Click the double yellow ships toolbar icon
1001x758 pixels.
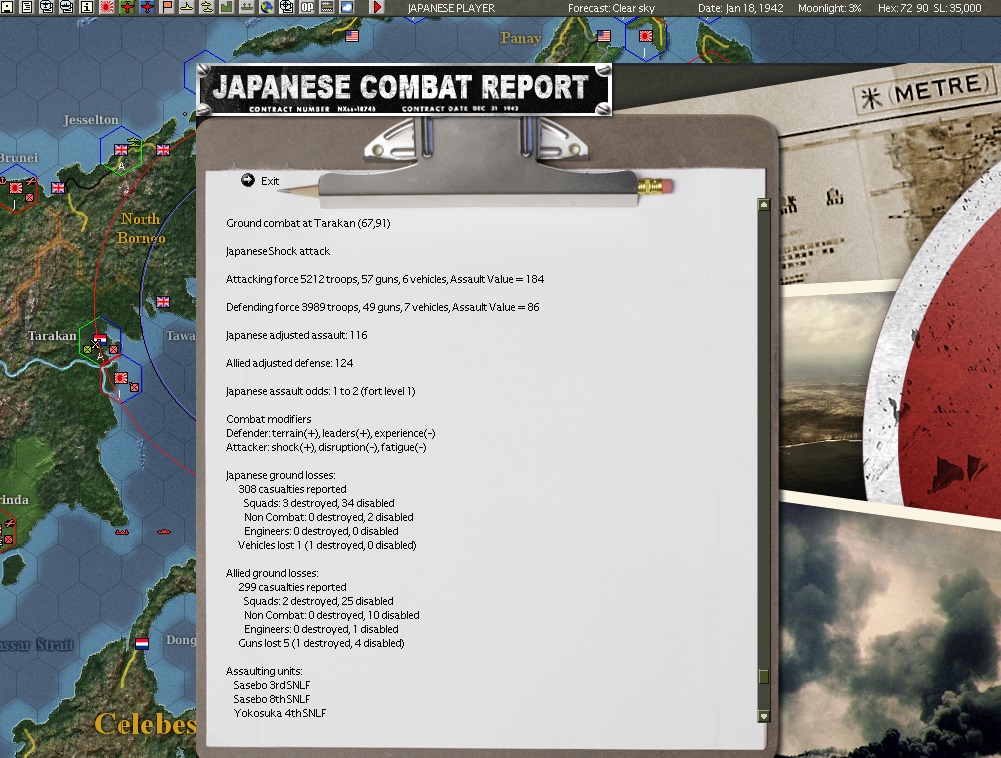(207, 7)
